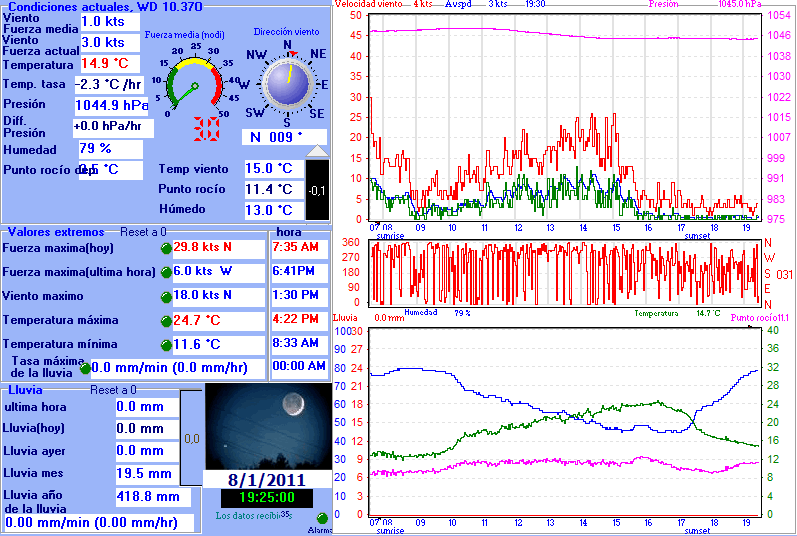Click green LED beside Temperatura máxima
This screenshot has height=536, width=797.
[166, 321]
